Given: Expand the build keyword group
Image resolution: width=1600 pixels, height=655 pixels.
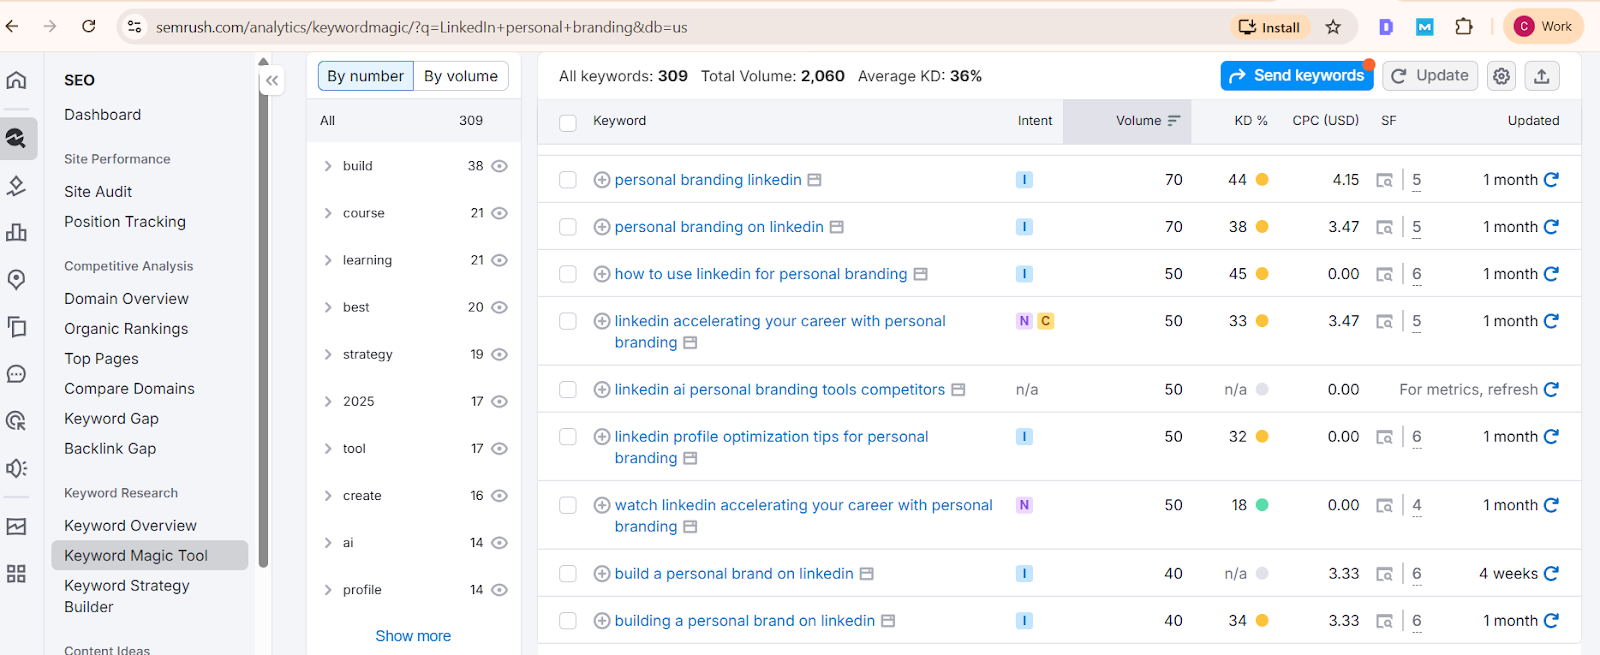Looking at the screenshot, I should [x=328, y=166].
